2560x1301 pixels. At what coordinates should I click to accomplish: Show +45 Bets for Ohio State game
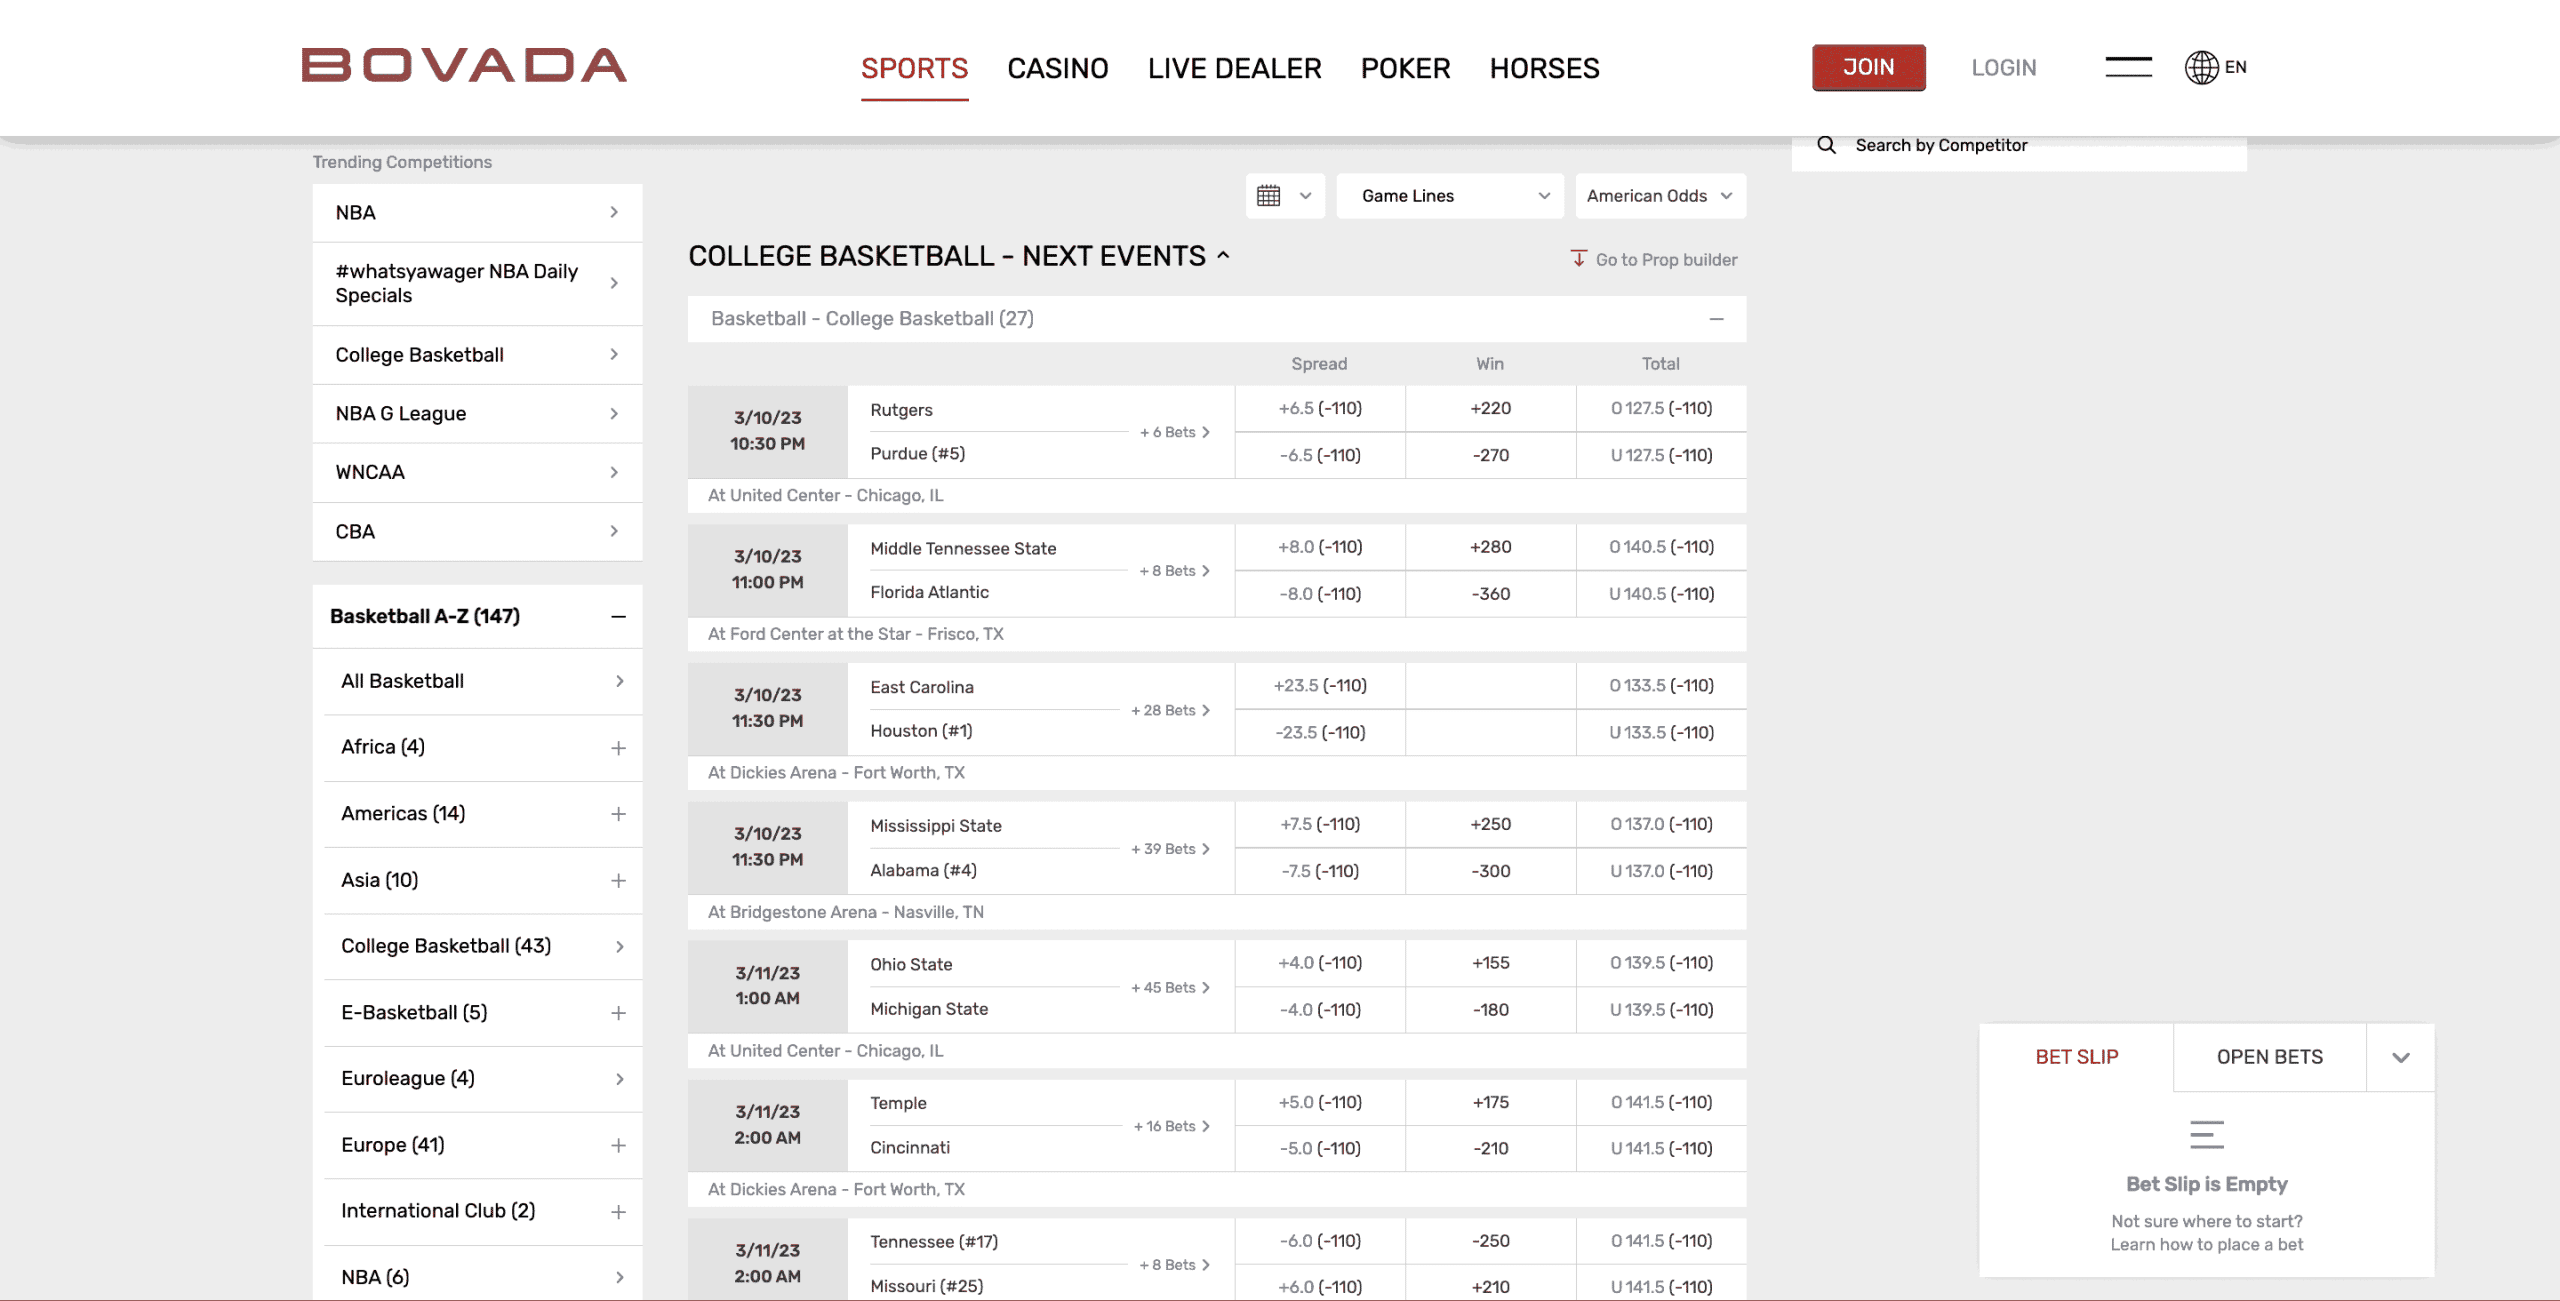tap(1170, 988)
